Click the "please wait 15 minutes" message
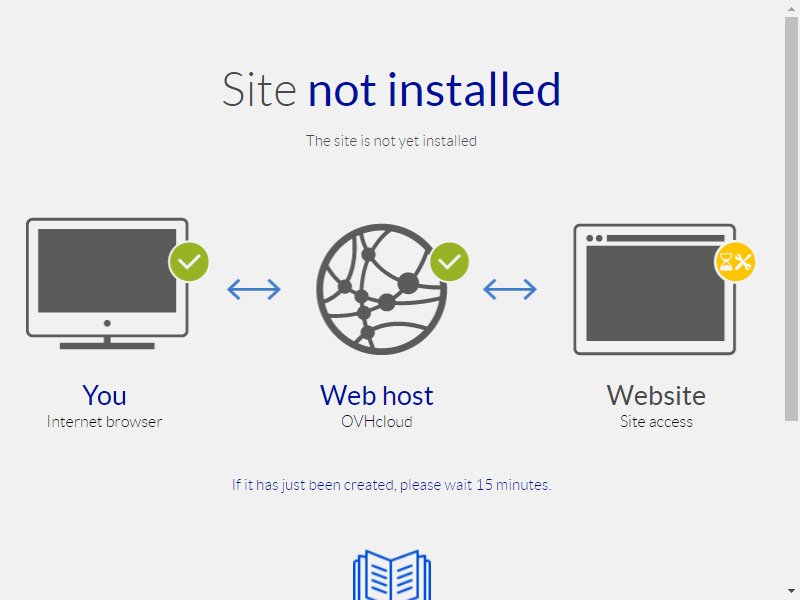 tap(476, 485)
